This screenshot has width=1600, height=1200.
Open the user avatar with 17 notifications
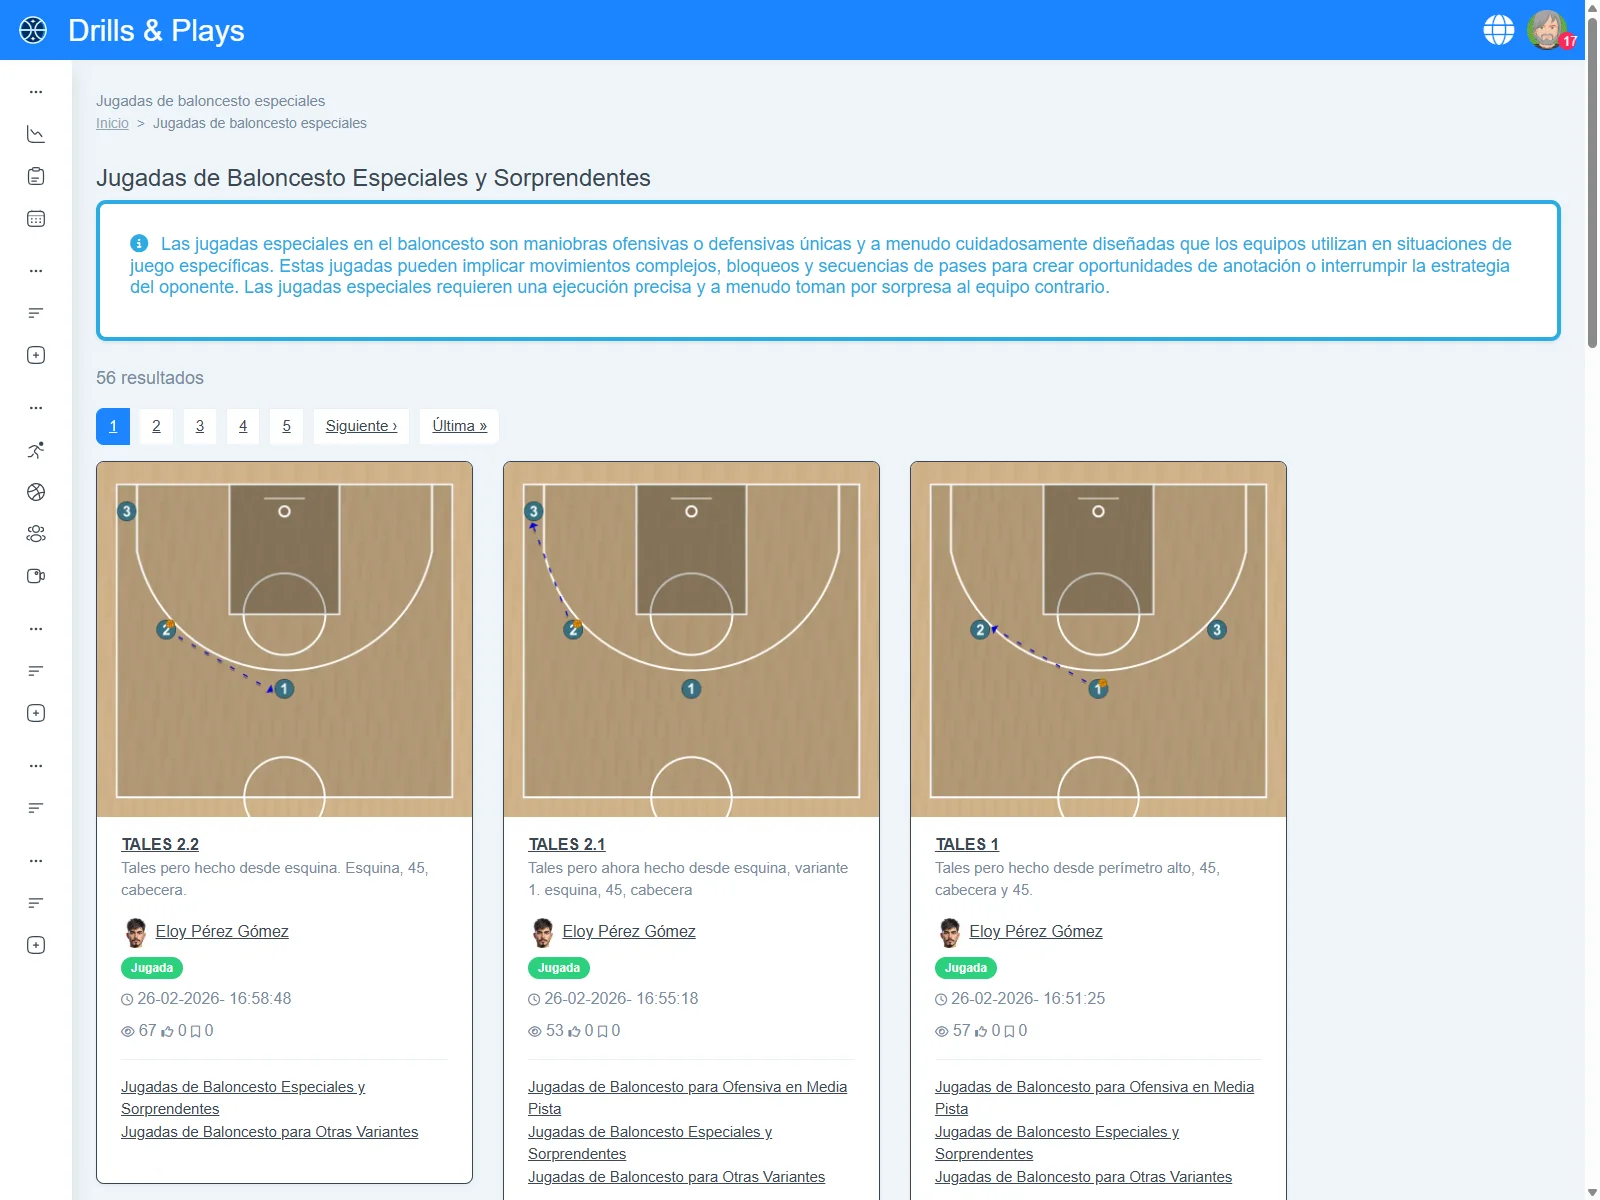[1548, 30]
